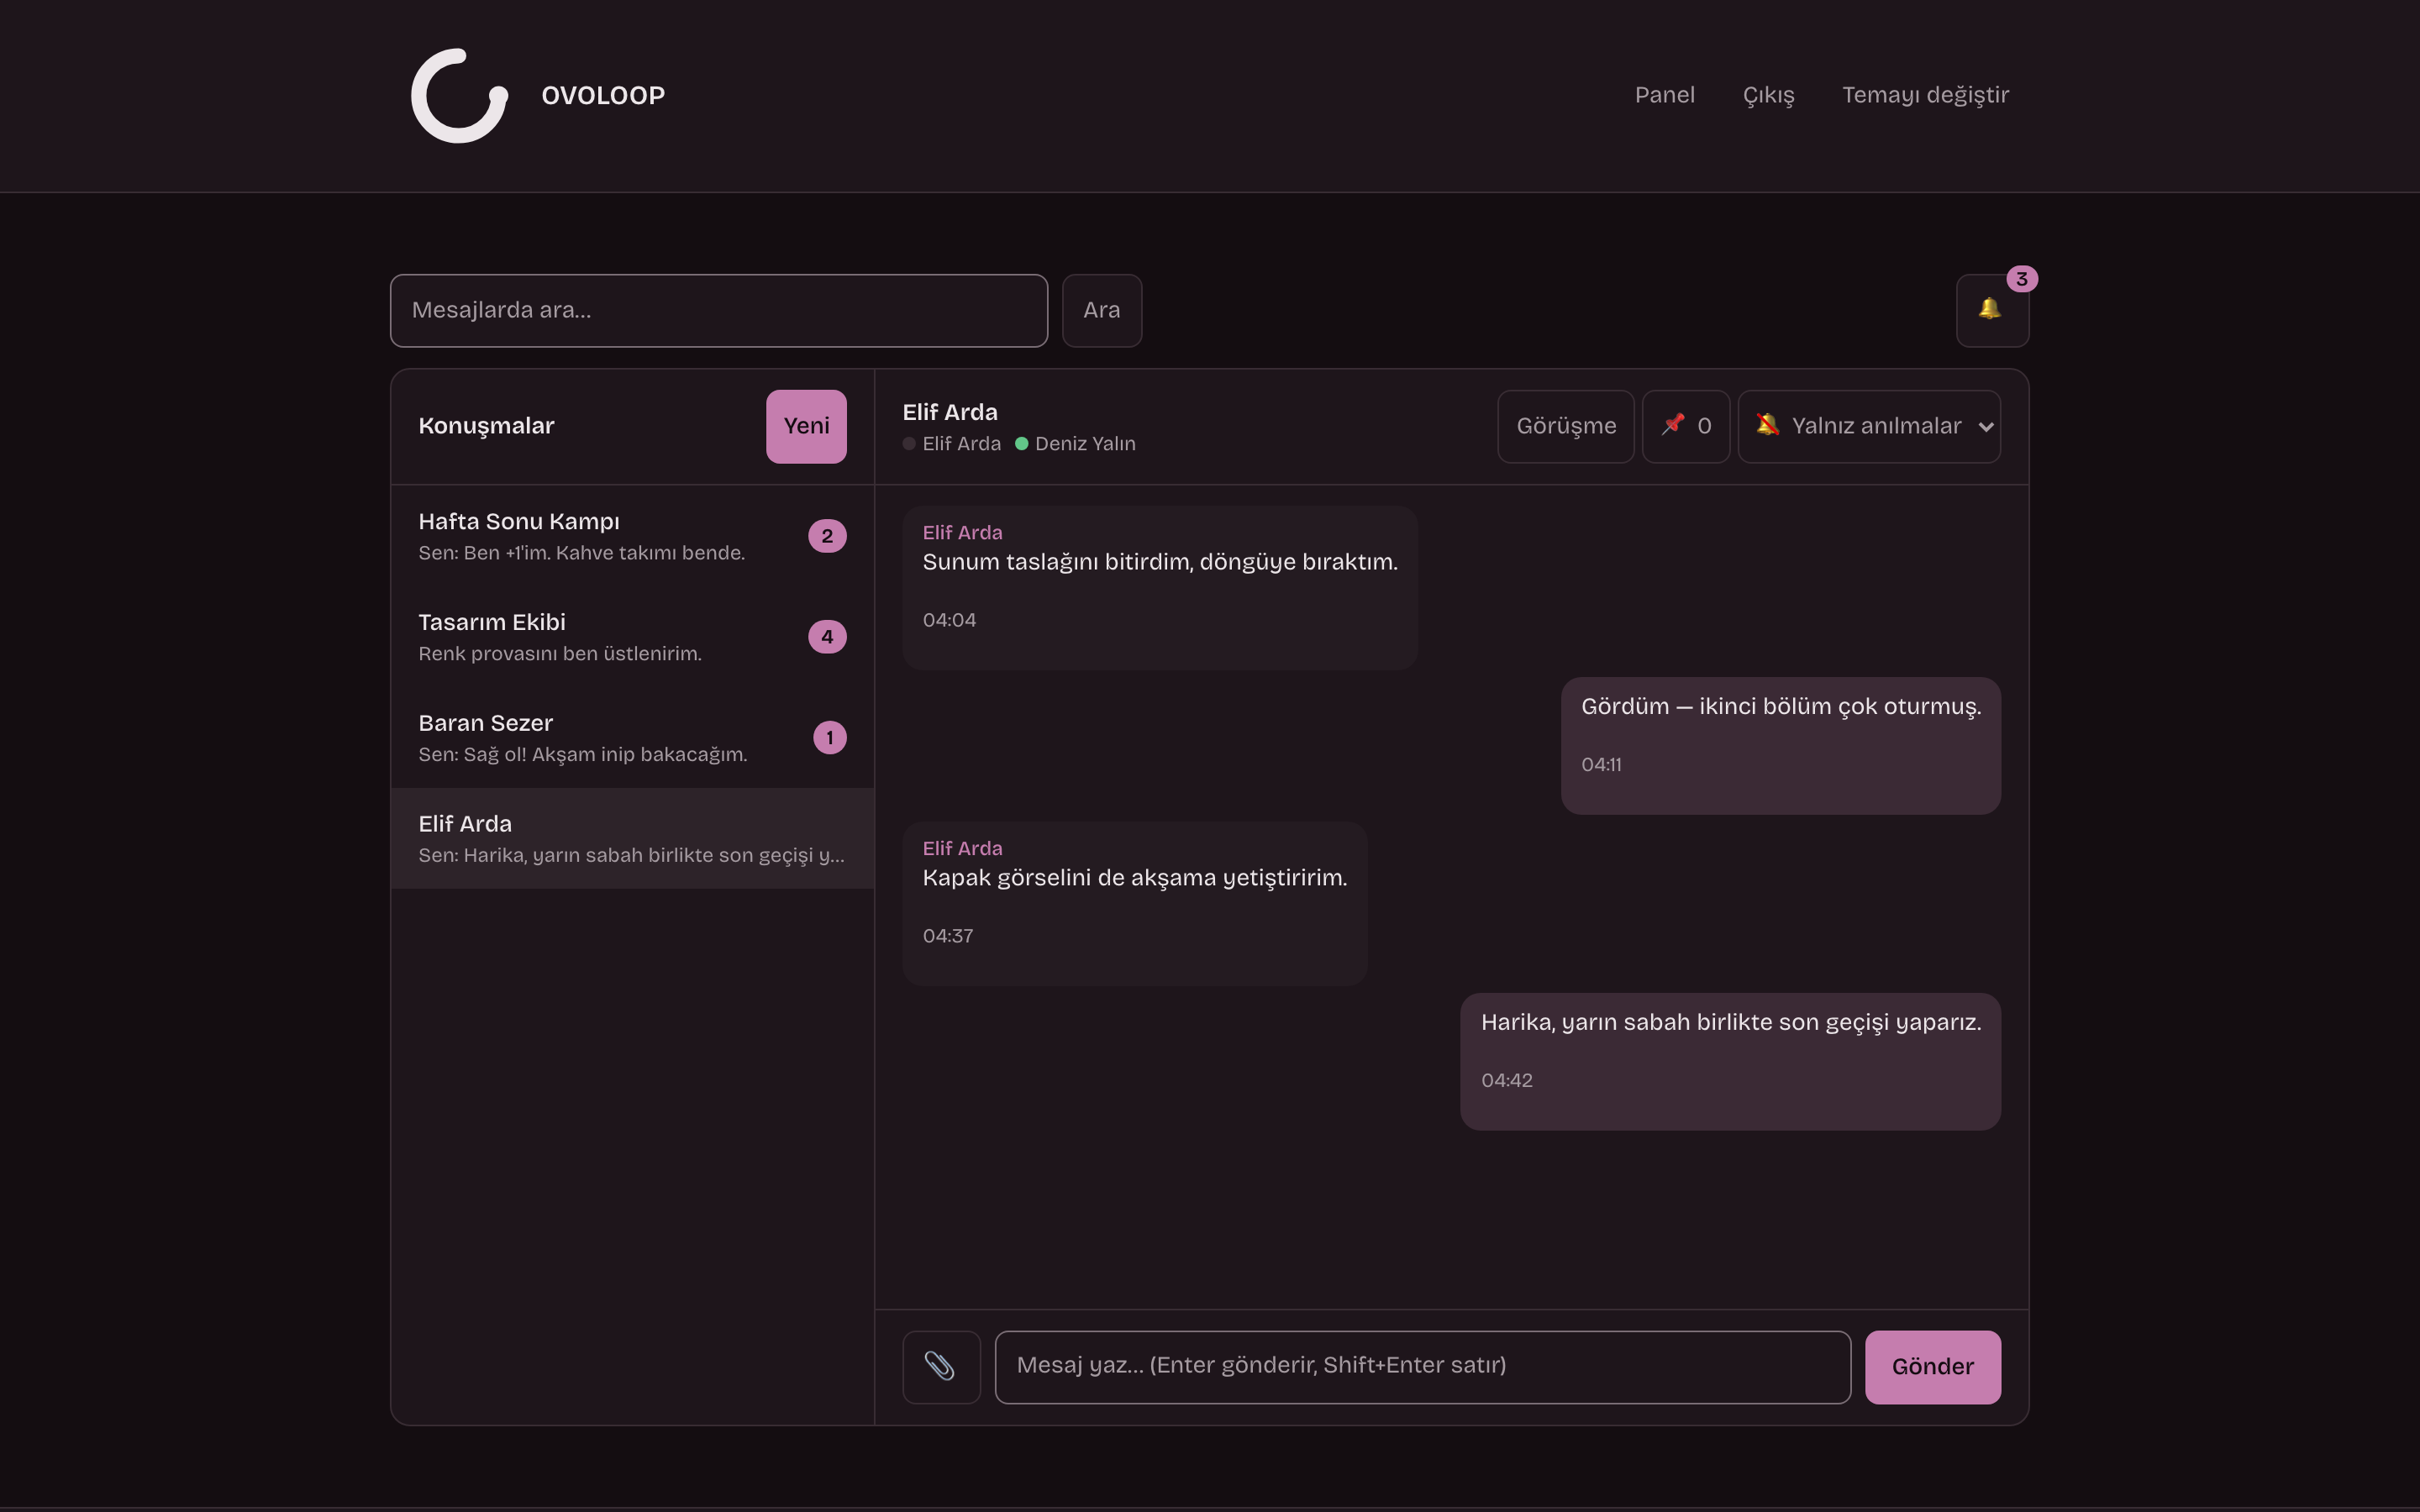
Task: Click participant Deniz Yalın with green status
Action: (1075, 444)
